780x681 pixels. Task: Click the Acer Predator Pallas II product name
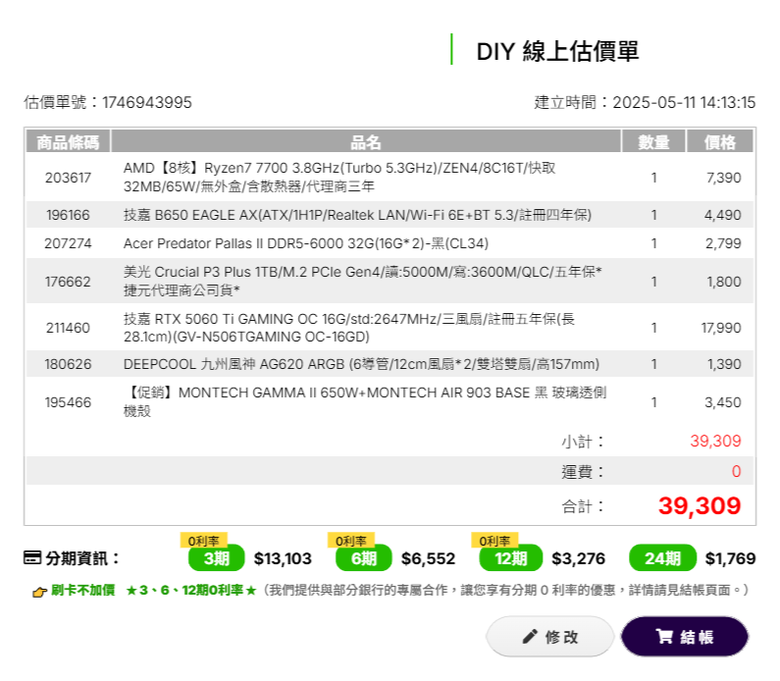point(306,243)
